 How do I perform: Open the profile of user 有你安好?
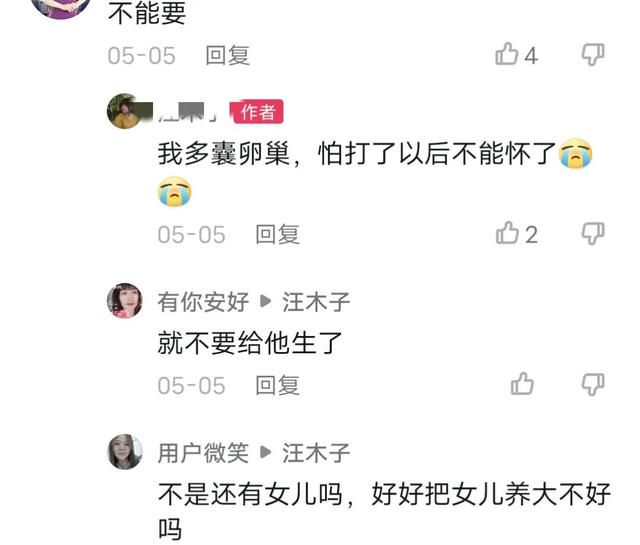point(203,302)
